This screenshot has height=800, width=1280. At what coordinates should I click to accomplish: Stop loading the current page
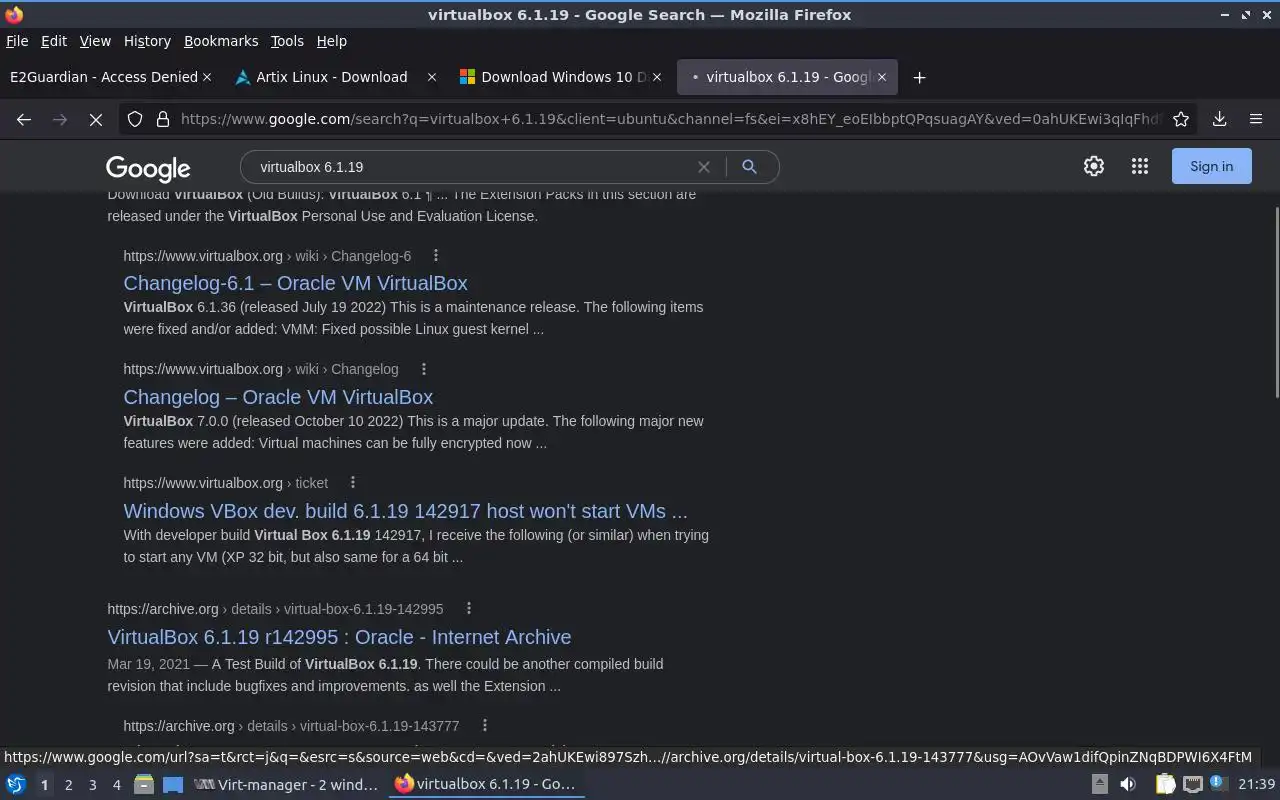click(x=96, y=119)
